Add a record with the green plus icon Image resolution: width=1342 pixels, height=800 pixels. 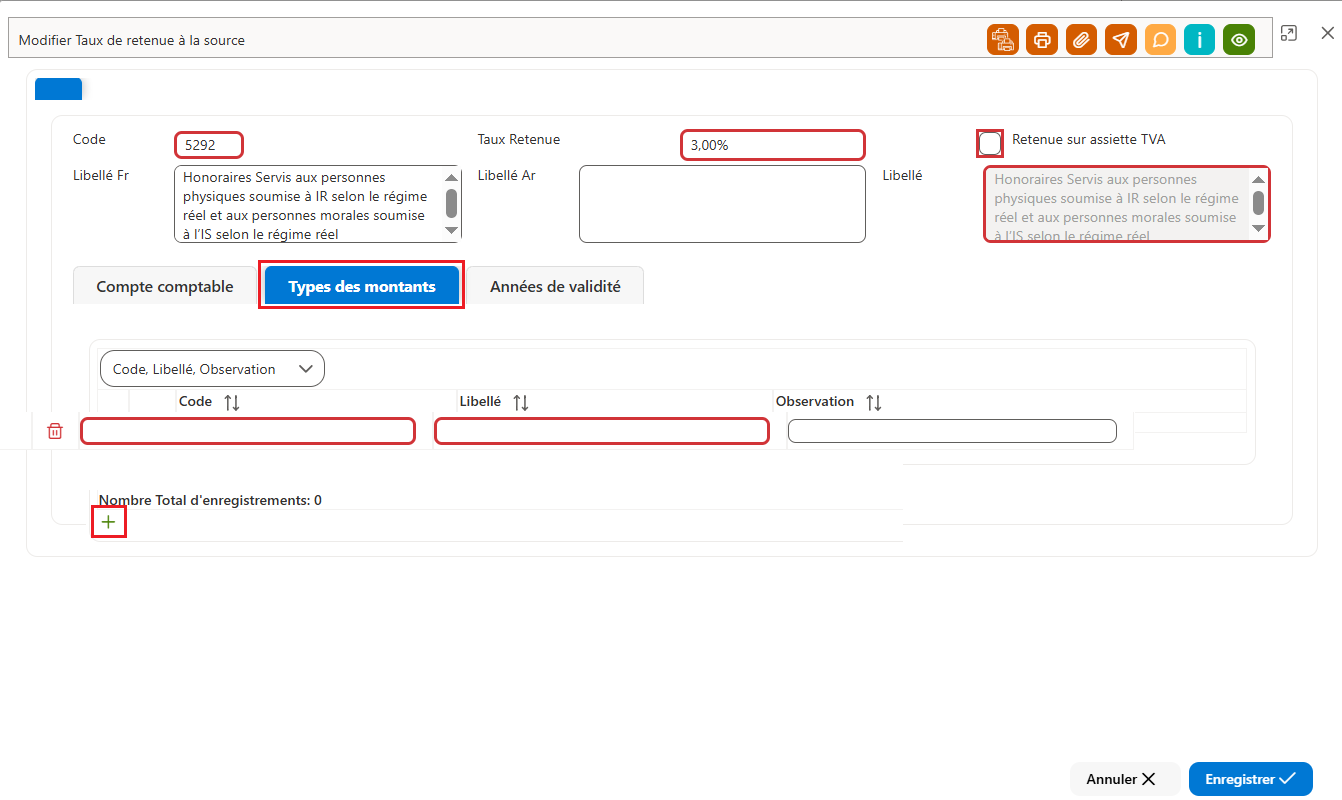click(x=108, y=522)
